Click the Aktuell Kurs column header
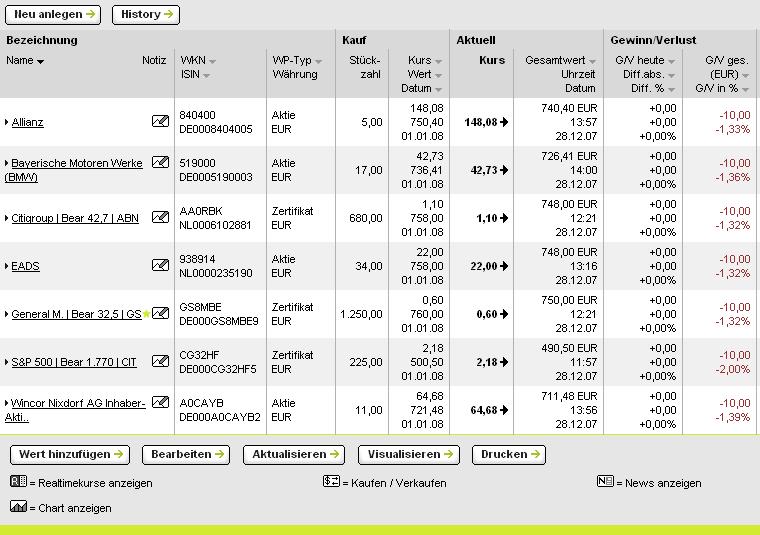760x535 pixels. tap(492, 60)
